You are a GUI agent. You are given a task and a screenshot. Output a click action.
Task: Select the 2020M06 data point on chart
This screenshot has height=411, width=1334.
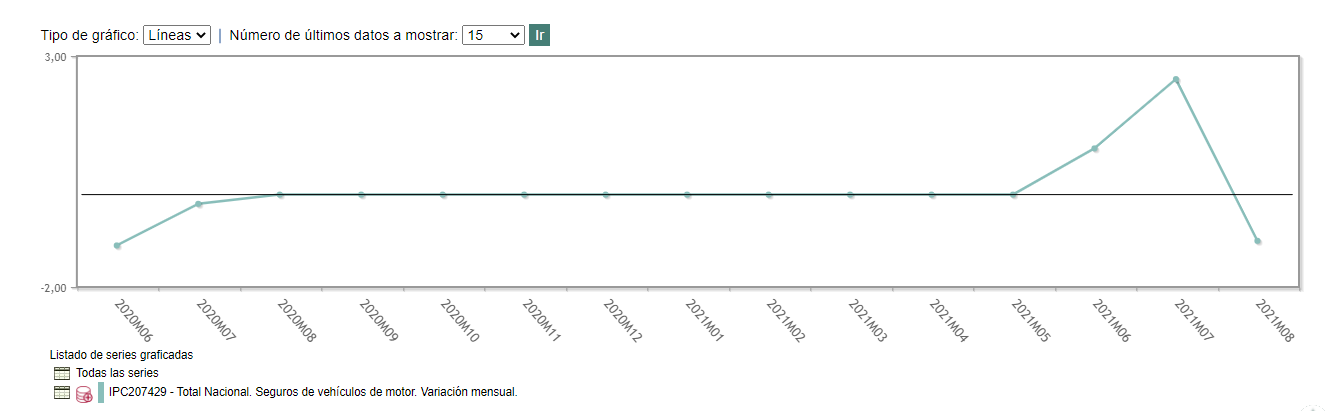point(117,245)
